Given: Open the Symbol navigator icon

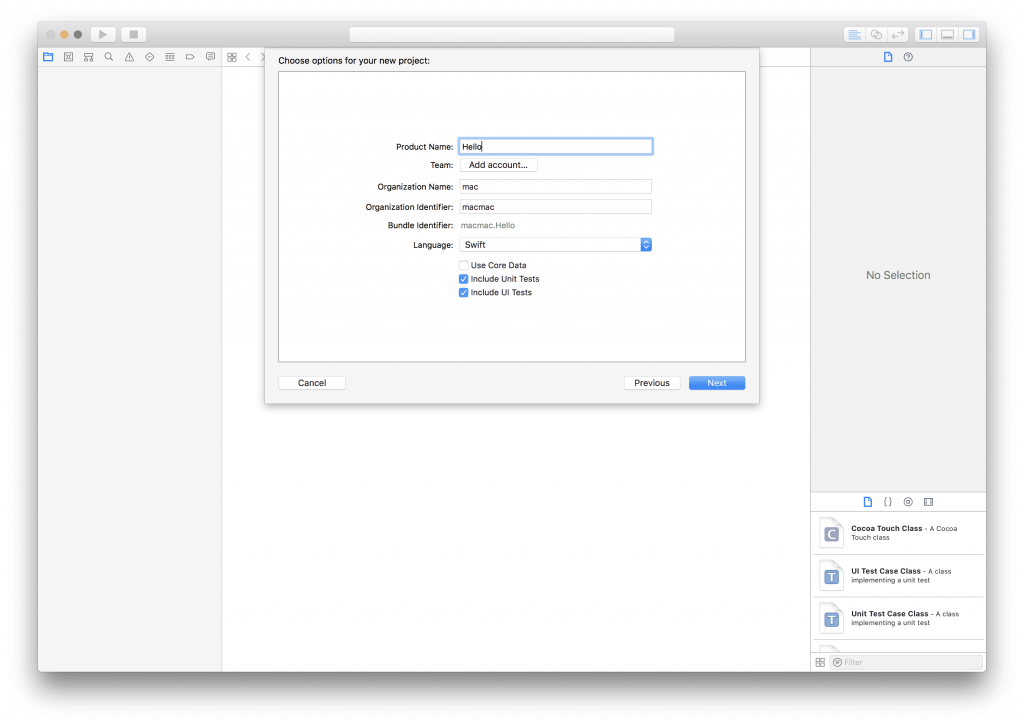Looking at the screenshot, I should (89, 57).
